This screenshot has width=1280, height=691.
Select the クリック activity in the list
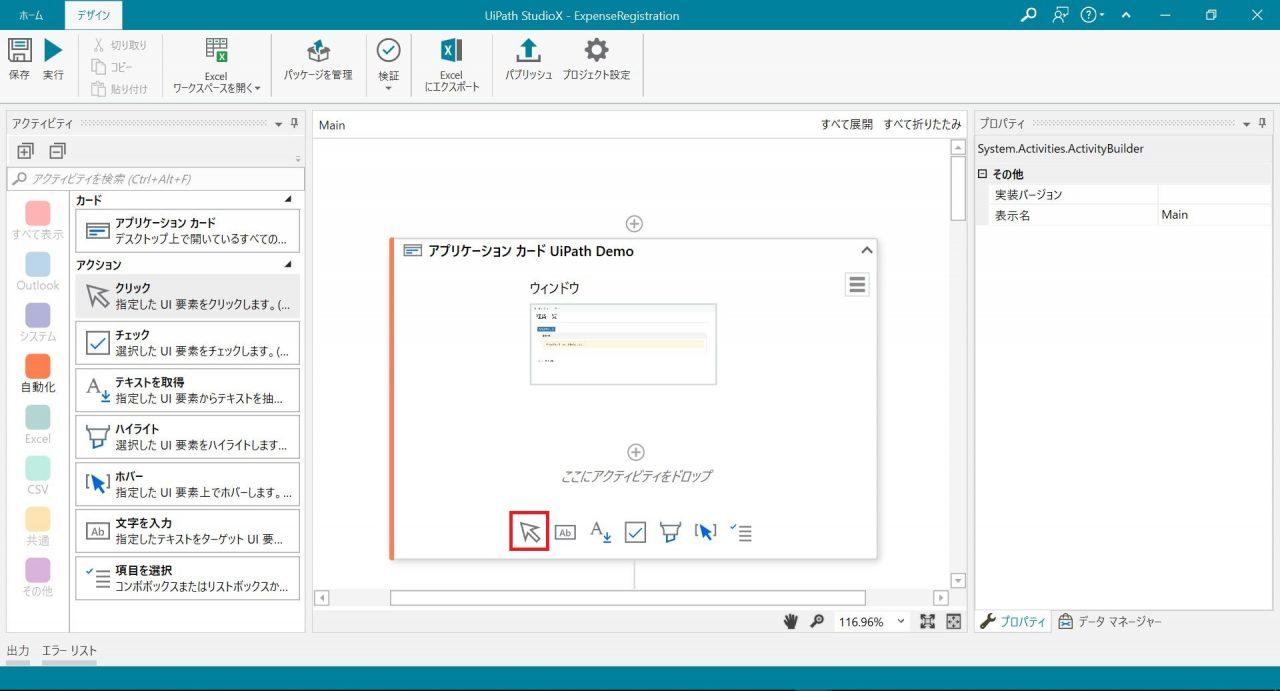(x=187, y=296)
